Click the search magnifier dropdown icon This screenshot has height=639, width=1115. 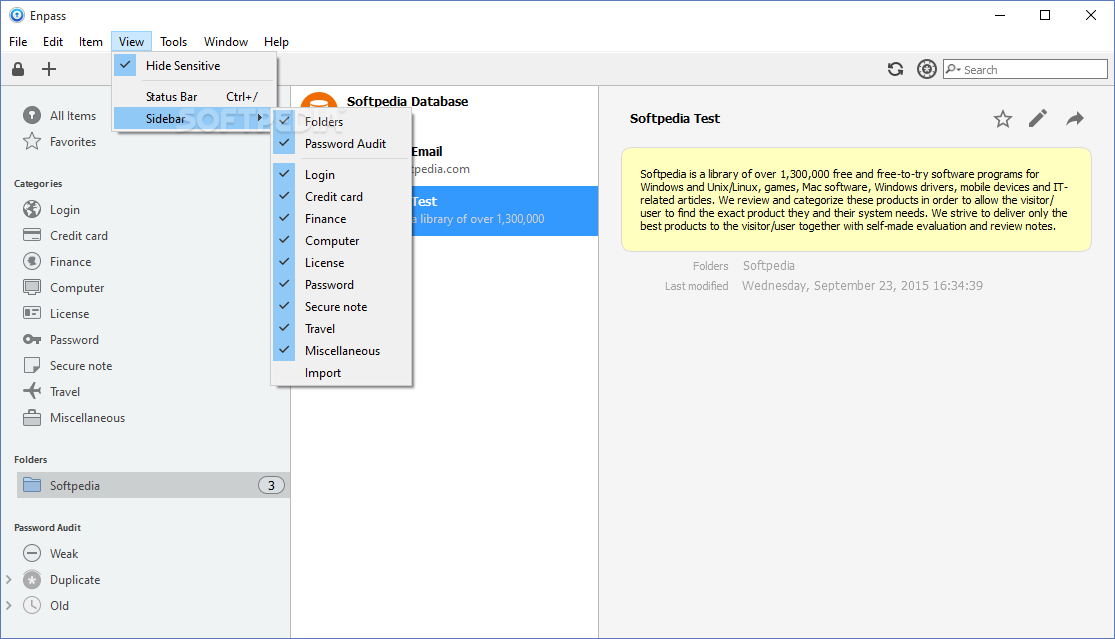coord(953,69)
